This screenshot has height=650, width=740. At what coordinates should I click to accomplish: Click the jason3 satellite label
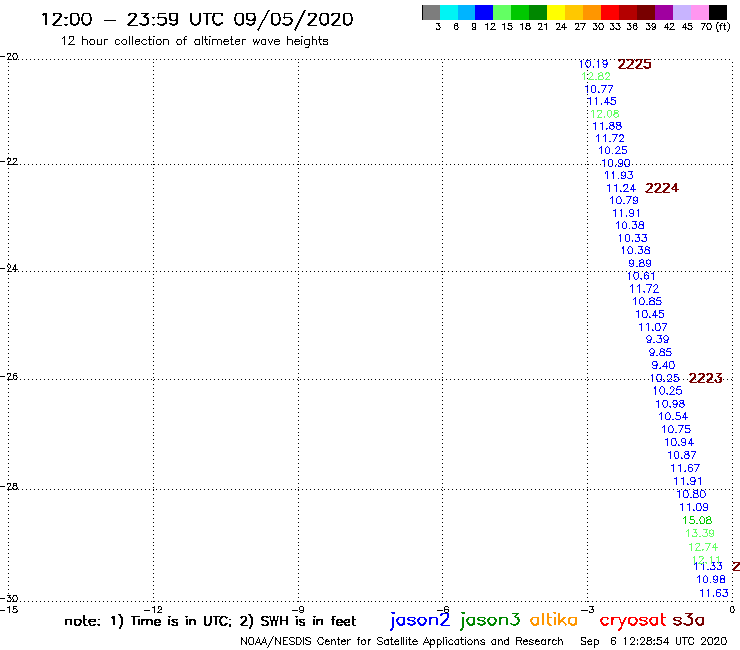(x=490, y=620)
